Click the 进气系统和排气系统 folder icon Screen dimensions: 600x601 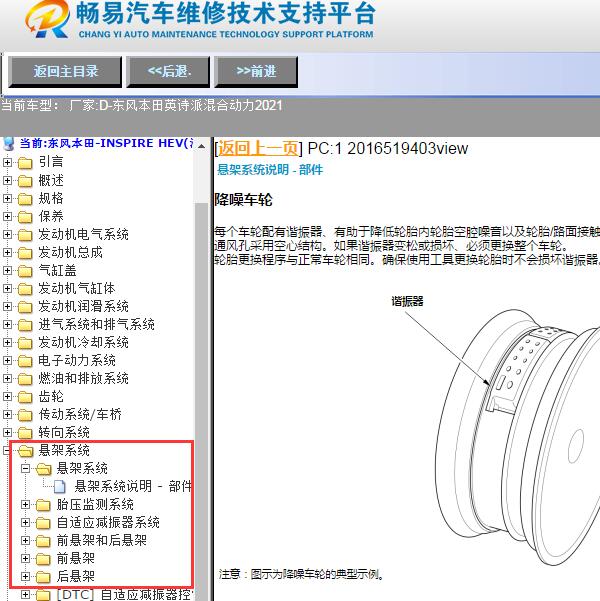click(x=25, y=325)
